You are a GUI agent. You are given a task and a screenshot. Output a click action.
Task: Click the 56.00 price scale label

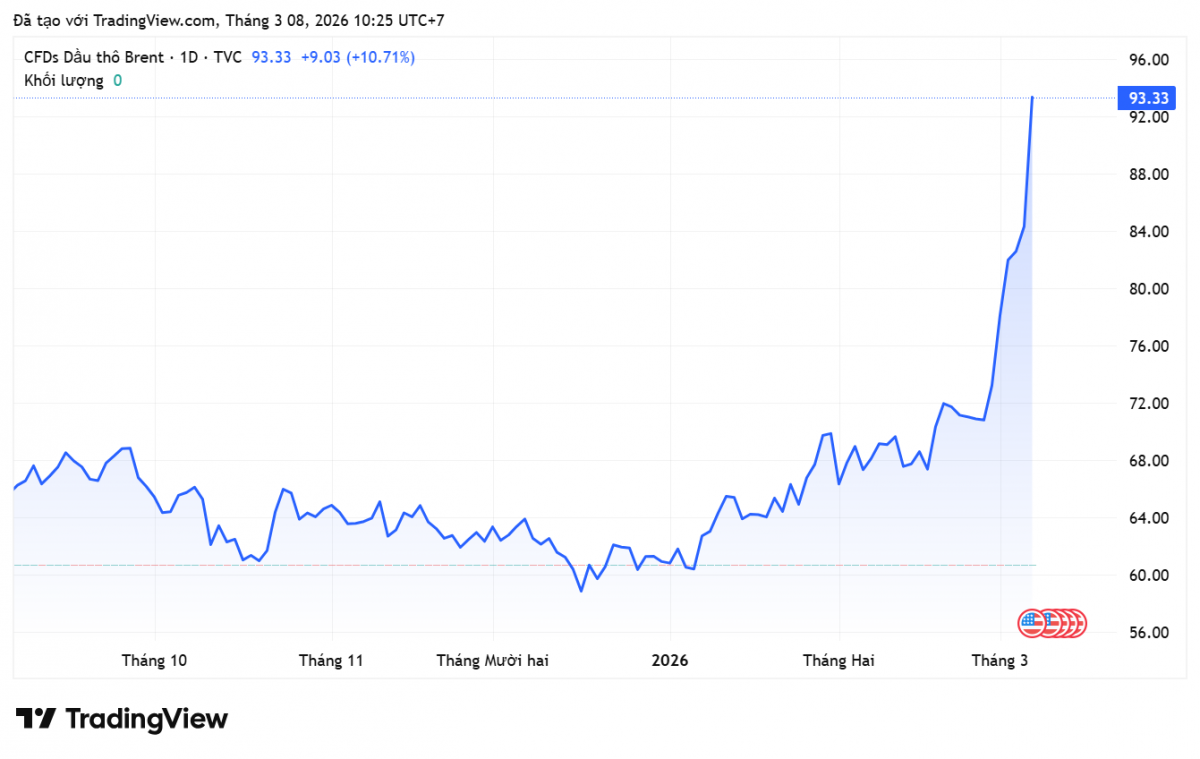(x=1148, y=632)
